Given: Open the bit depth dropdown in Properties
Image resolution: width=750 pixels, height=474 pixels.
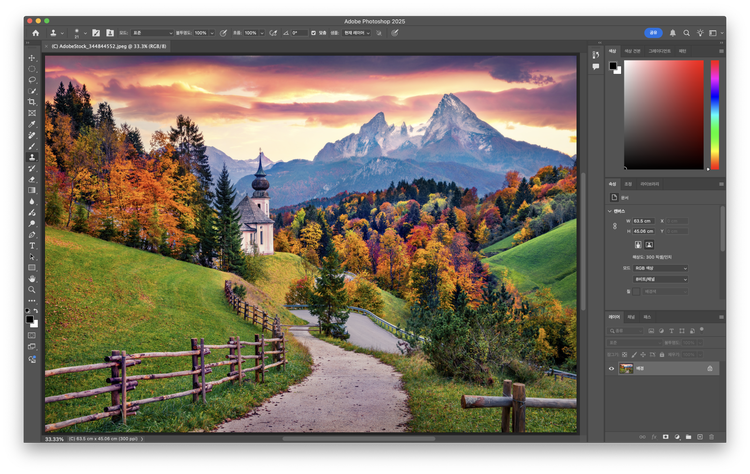Looking at the screenshot, I should 661,279.
